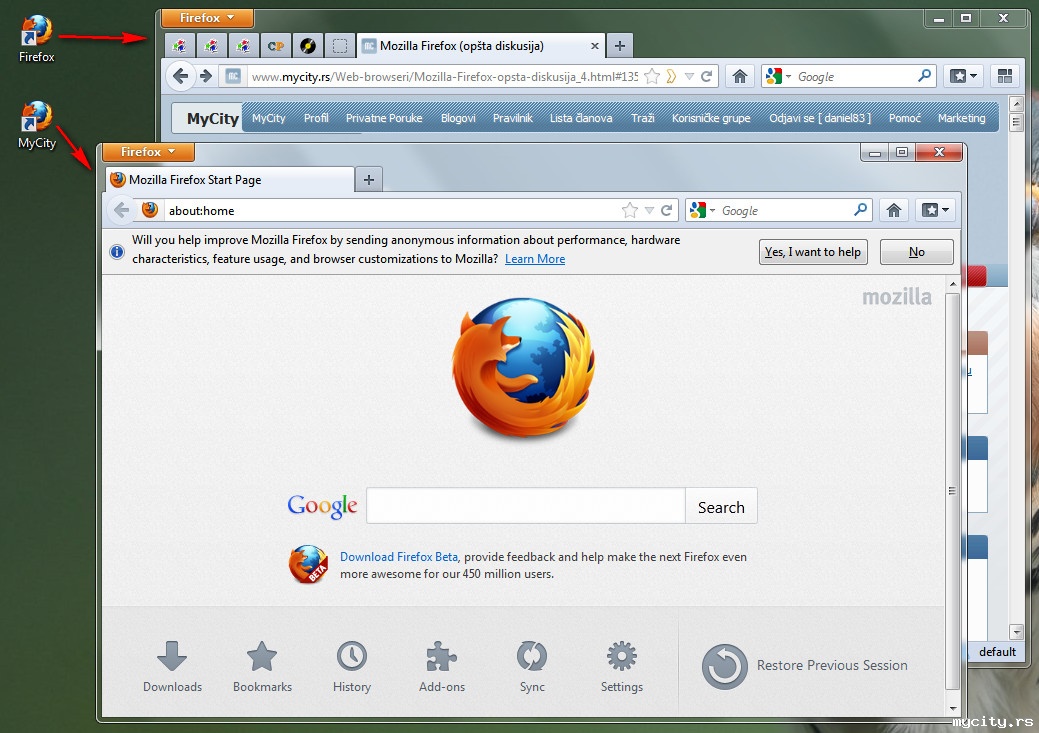Click the No button on notification bar

916,252
